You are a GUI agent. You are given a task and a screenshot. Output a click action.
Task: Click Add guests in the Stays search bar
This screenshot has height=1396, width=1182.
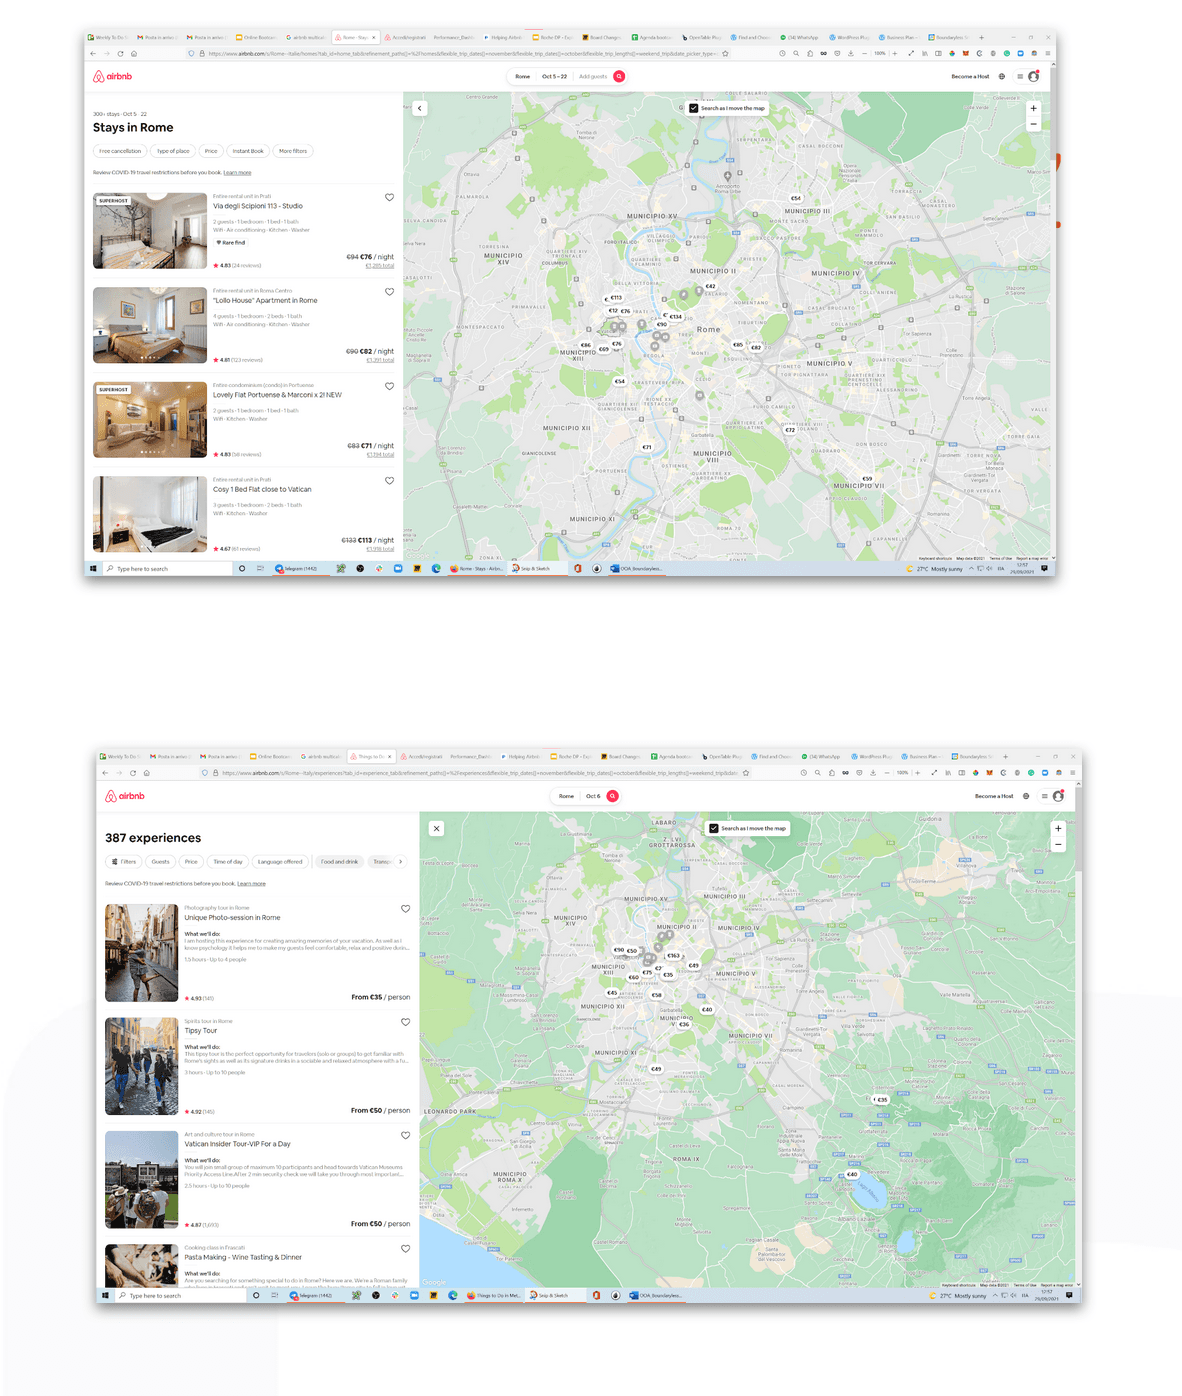(x=592, y=76)
